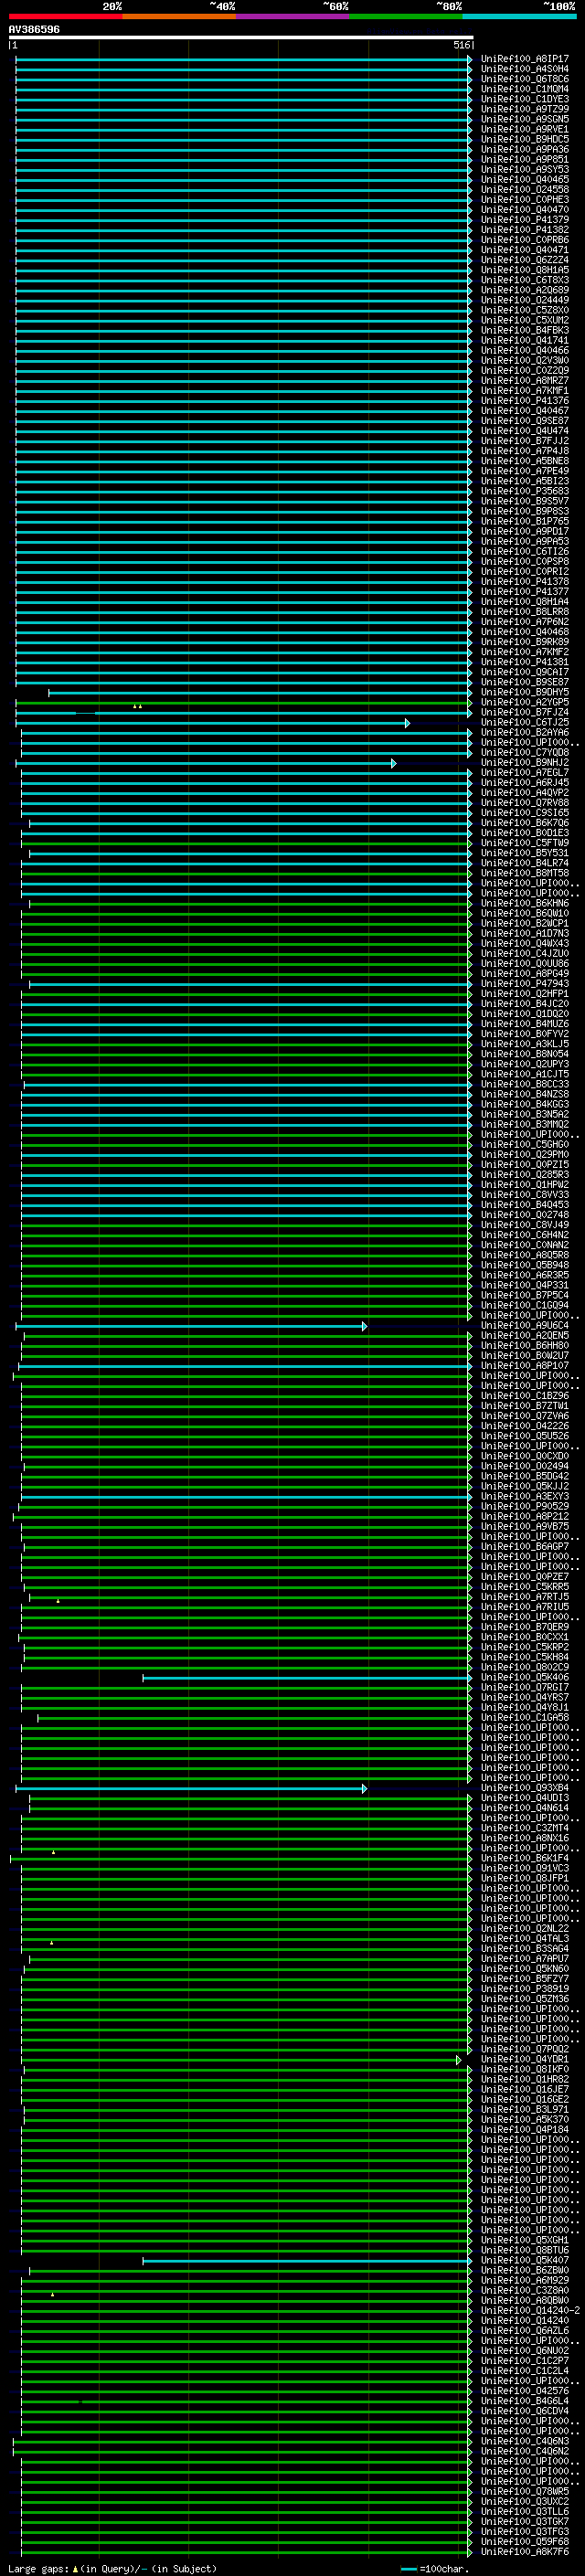Image resolution: width=585 pixels, height=2576 pixels.
Task: Select hit label UniRef100_A9U6C4
Action: [524, 1325]
